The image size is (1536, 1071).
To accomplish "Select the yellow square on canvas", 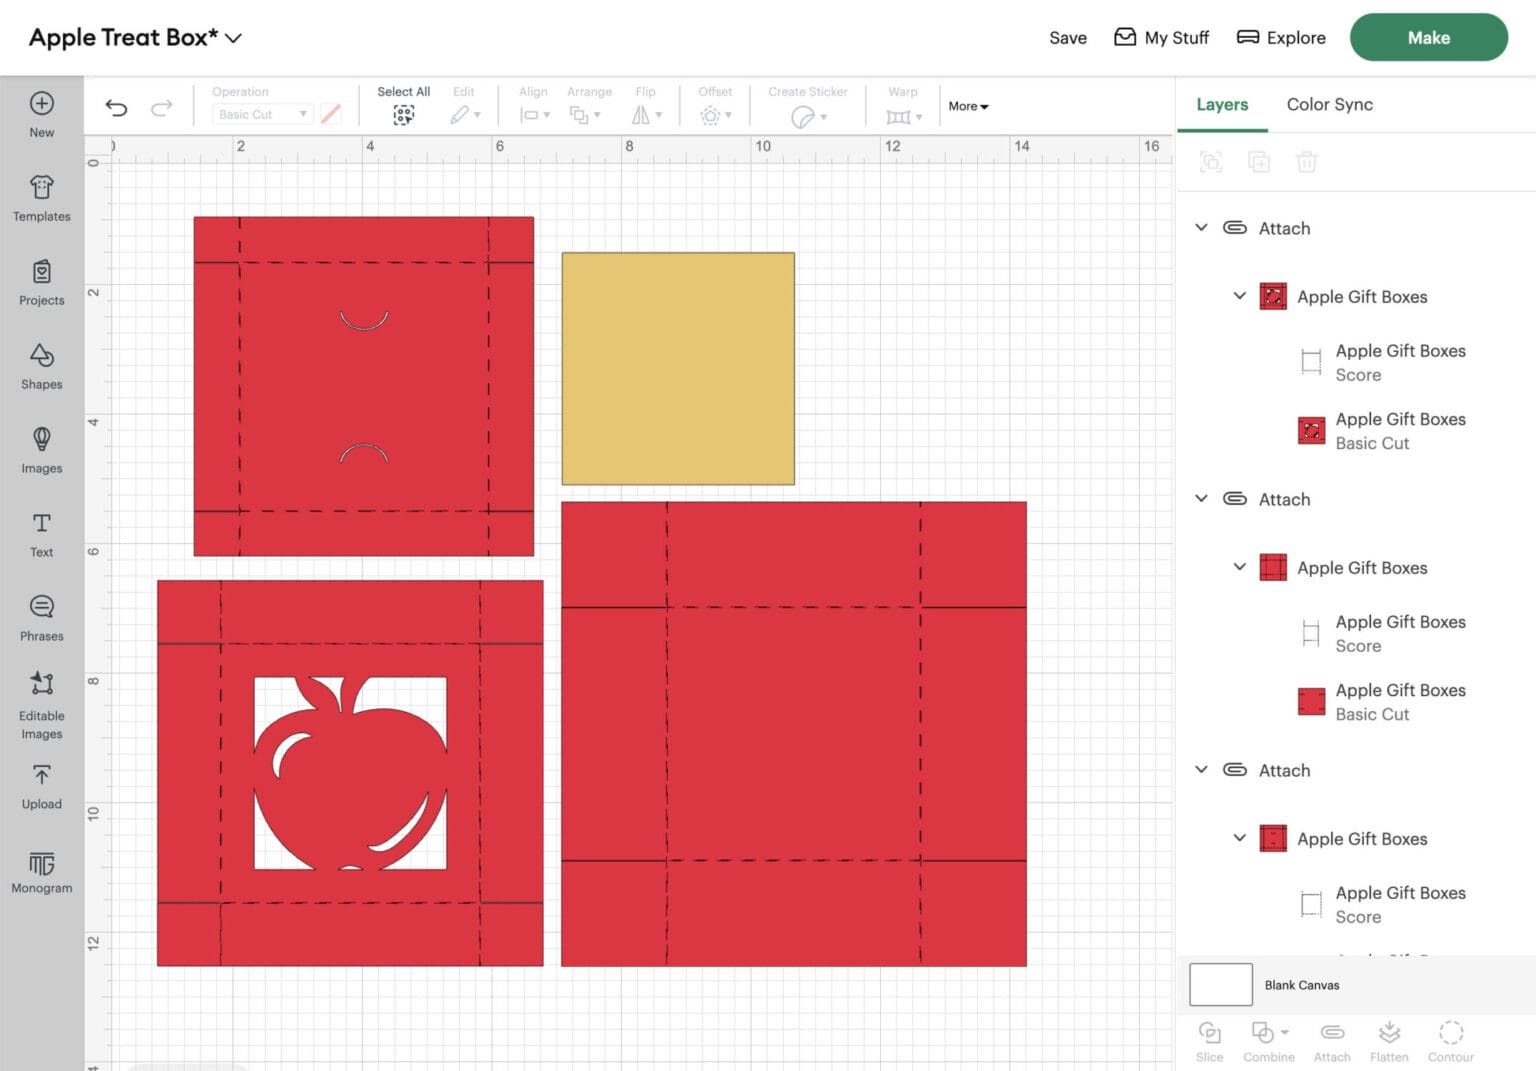I will [678, 369].
